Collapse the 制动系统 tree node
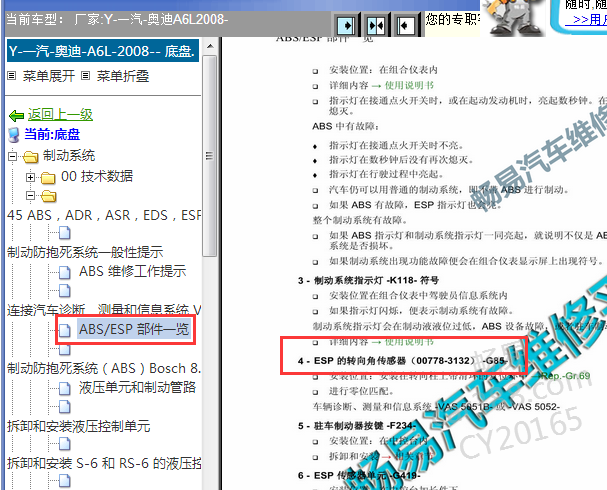 [12, 156]
